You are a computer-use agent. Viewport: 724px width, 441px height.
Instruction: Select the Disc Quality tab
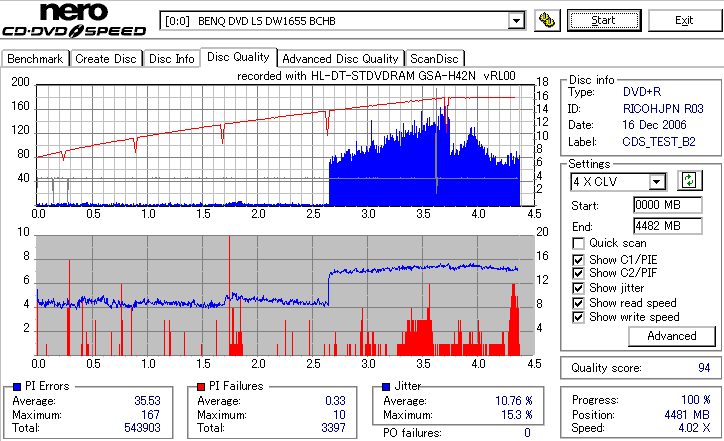238,57
